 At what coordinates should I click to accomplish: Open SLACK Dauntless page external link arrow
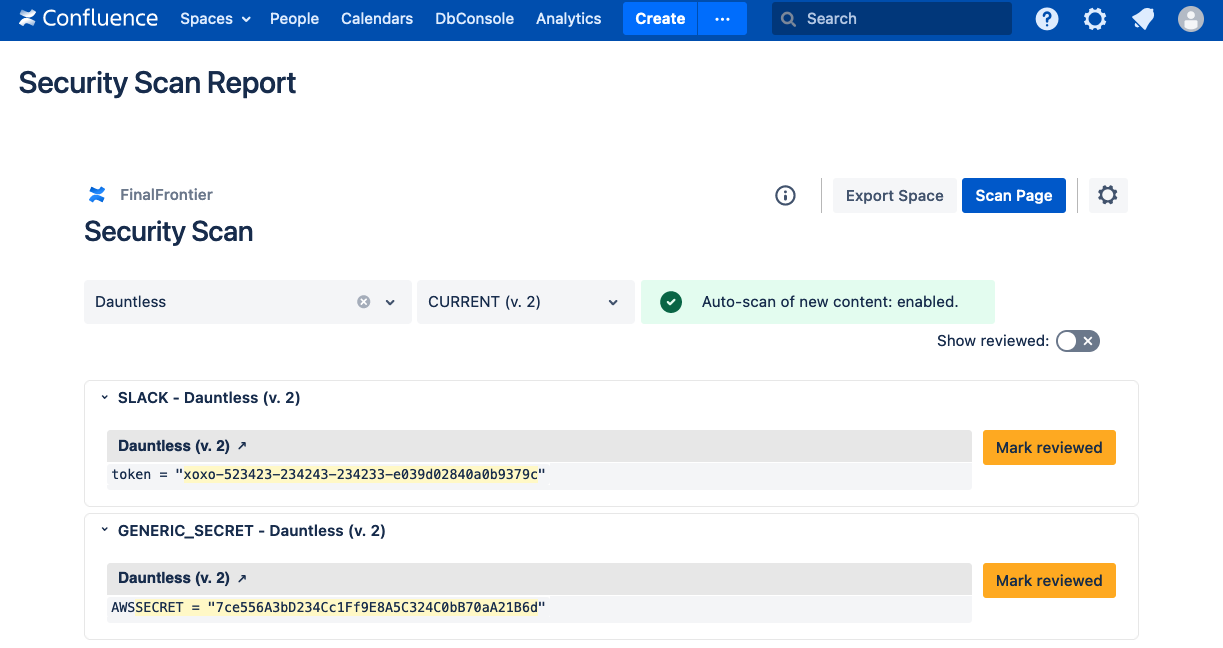(241, 446)
